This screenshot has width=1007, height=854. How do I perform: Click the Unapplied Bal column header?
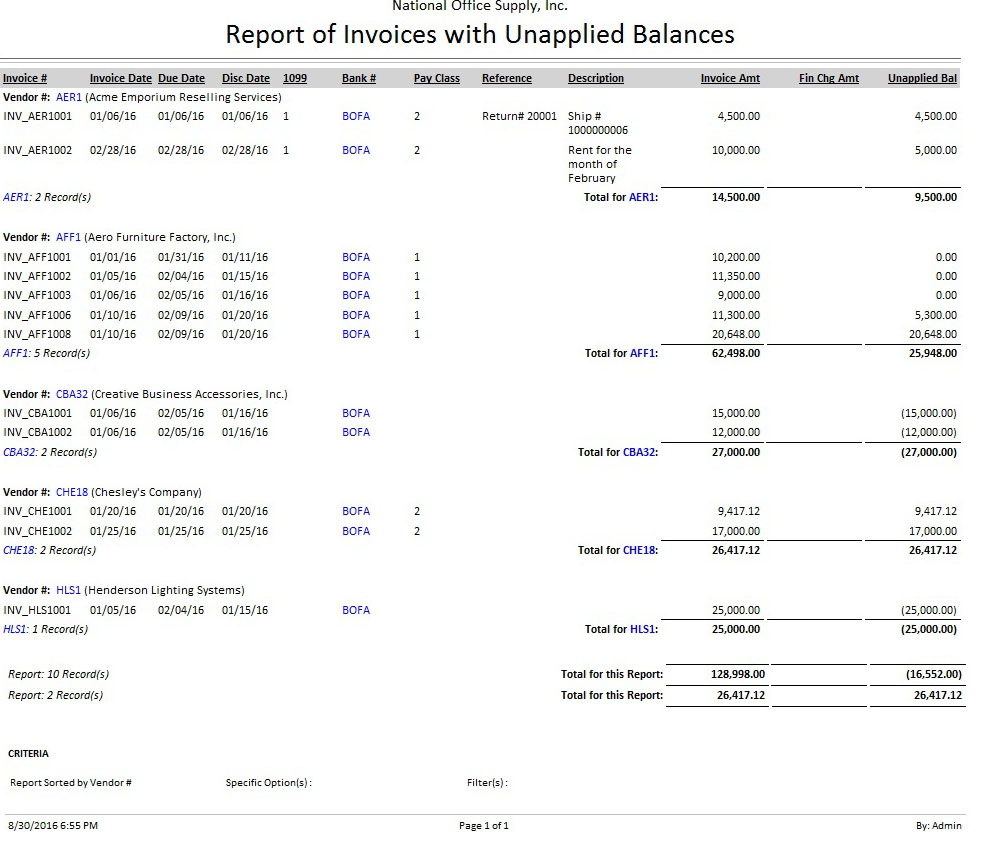point(922,79)
